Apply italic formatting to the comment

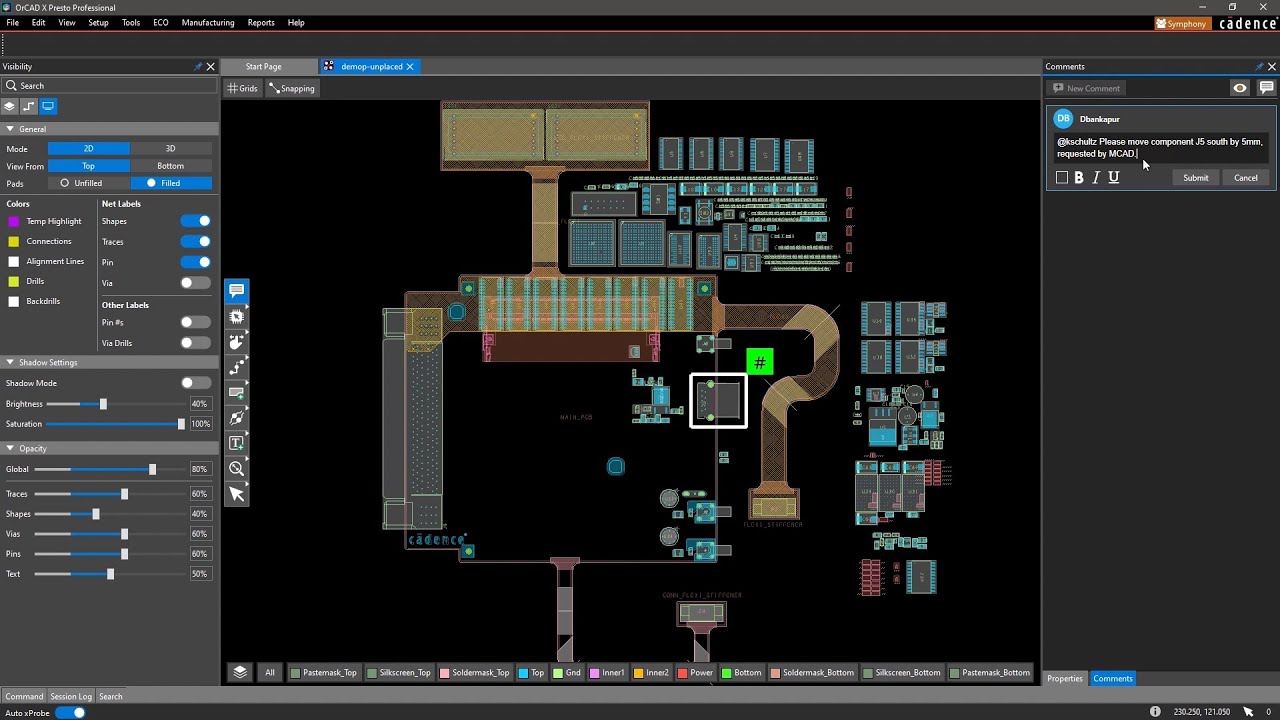1096,178
